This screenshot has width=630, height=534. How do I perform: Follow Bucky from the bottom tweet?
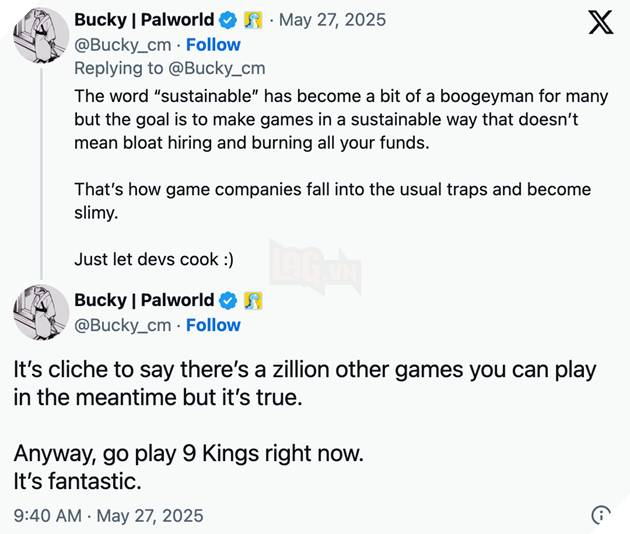point(213,325)
